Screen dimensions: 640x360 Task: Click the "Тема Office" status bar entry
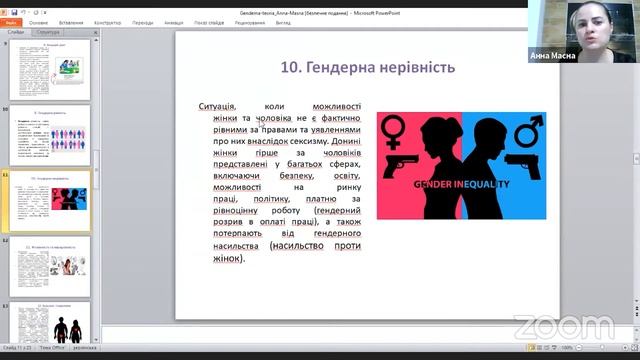pyautogui.click(x=52, y=348)
